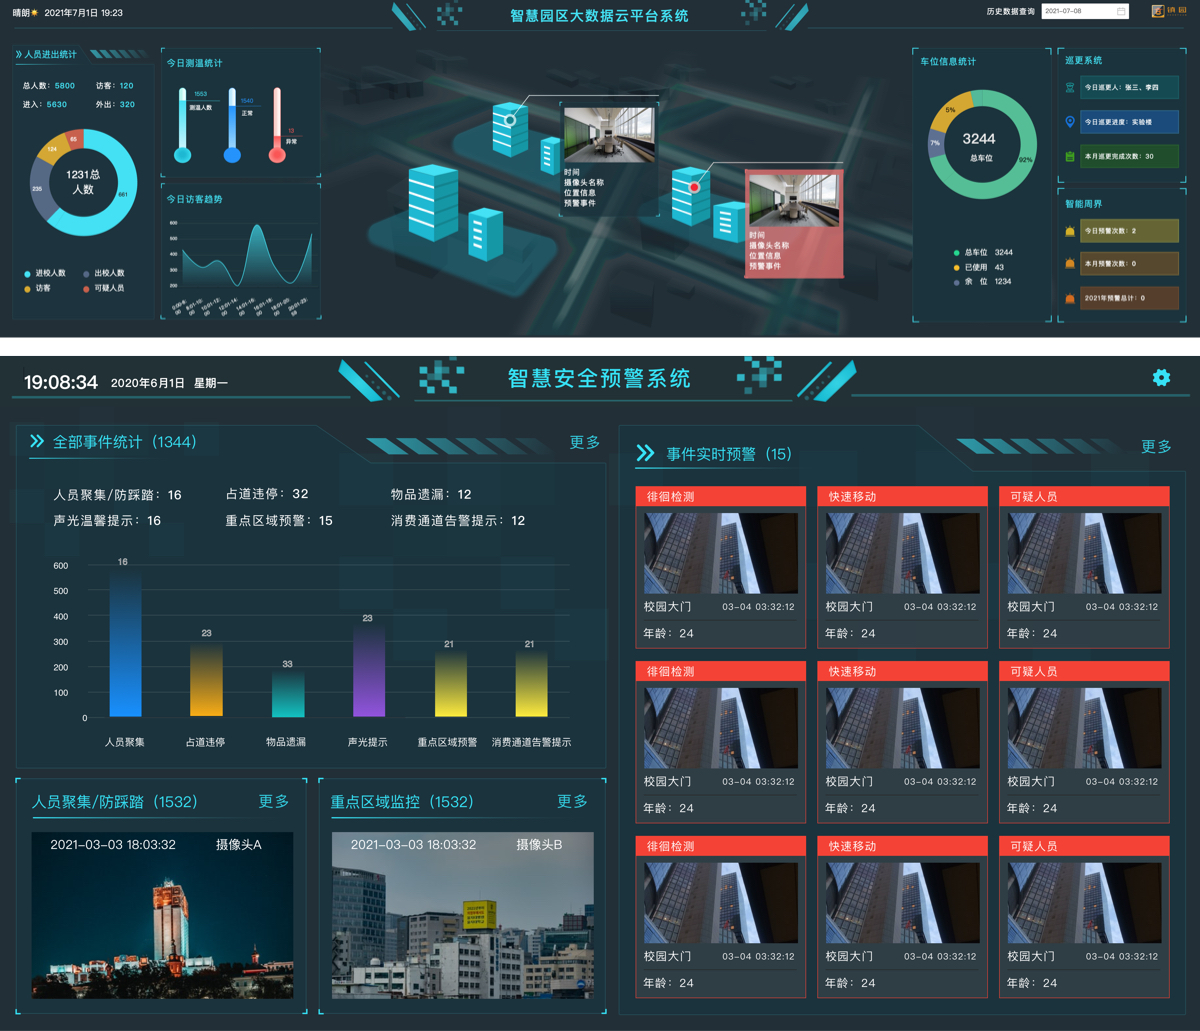Expand the 全部事件统计 panel chevron
This screenshot has height=1031, width=1200.
[37, 441]
